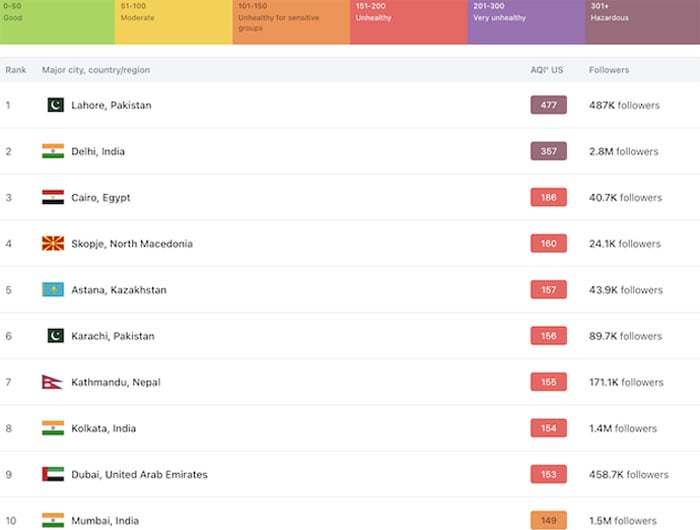The image size is (700, 530).
Task: Open the Kolkata, India city link
Action: (x=104, y=428)
